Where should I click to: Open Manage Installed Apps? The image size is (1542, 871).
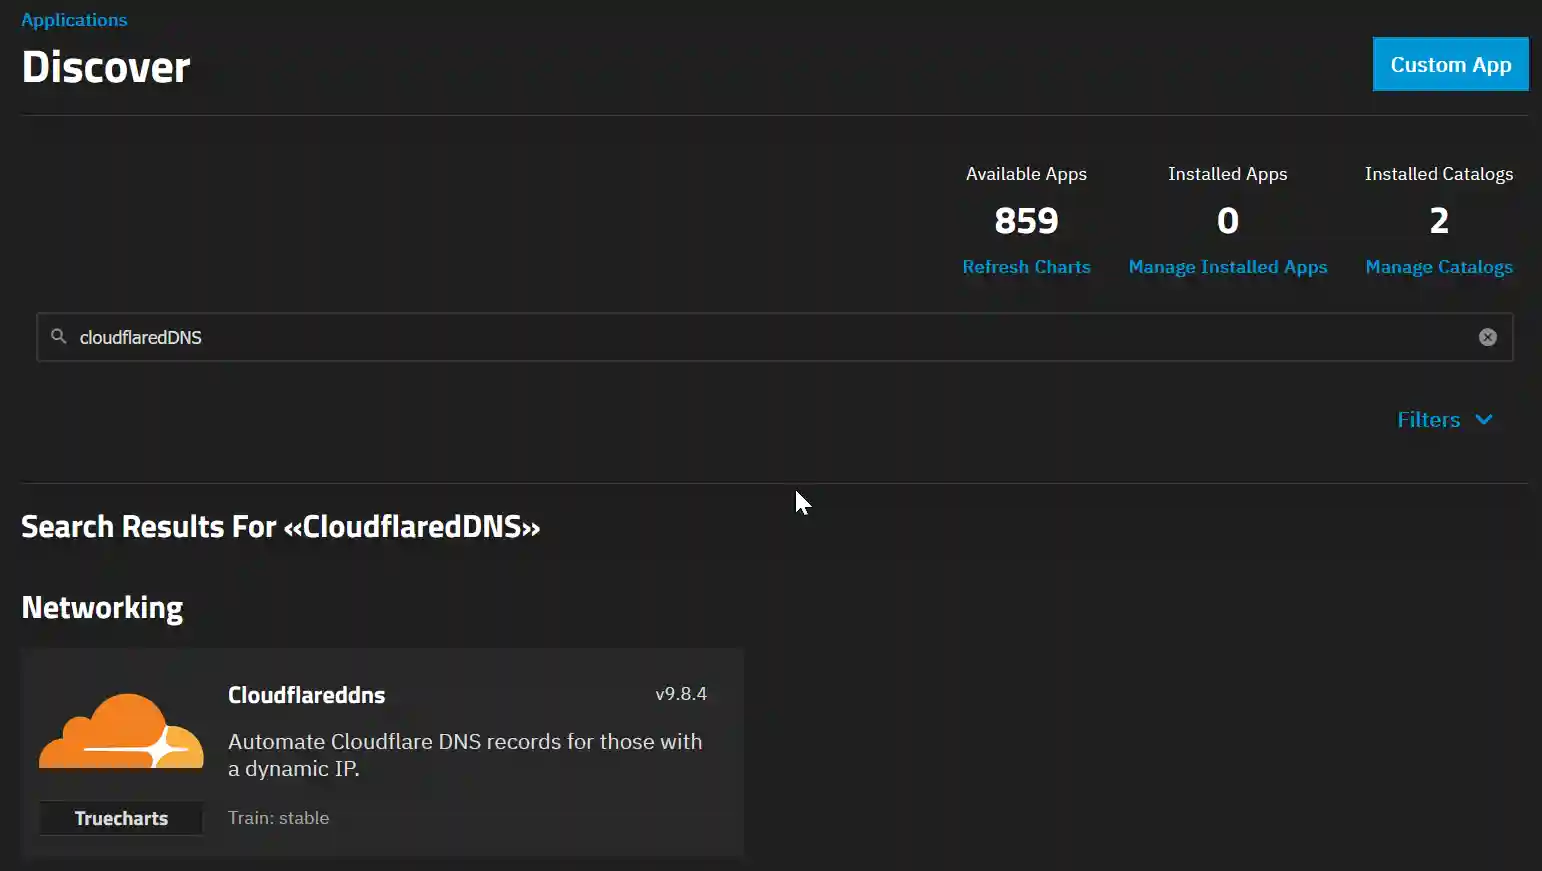click(x=1227, y=267)
